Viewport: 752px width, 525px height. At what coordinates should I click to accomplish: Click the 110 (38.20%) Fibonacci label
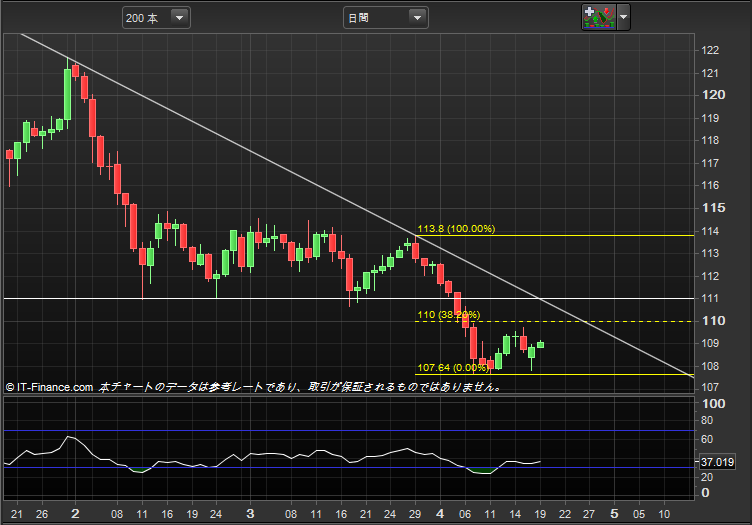point(448,315)
